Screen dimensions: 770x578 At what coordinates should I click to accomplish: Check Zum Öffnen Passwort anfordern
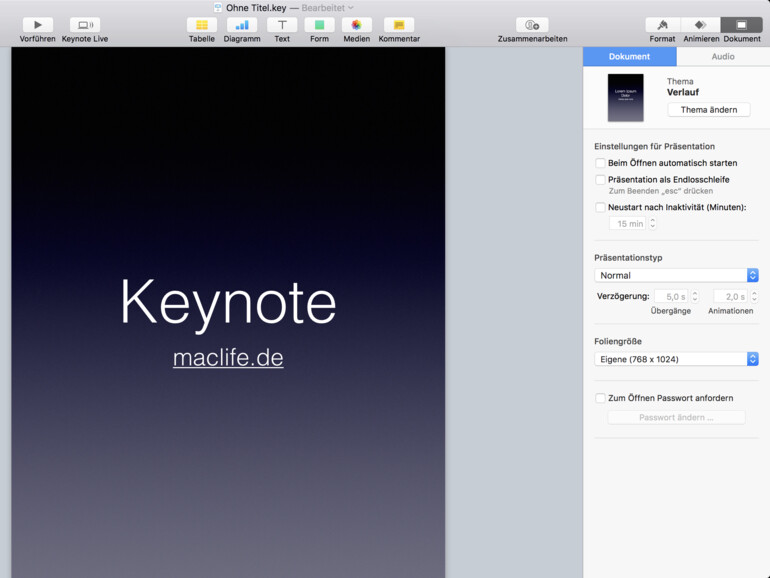[x=600, y=398]
